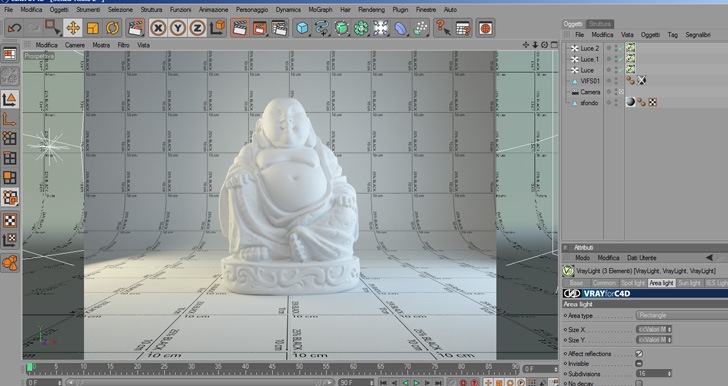Open the Rendering menu
Image resolution: width=728 pixels, height=386 pixels.
pos(371,9)
